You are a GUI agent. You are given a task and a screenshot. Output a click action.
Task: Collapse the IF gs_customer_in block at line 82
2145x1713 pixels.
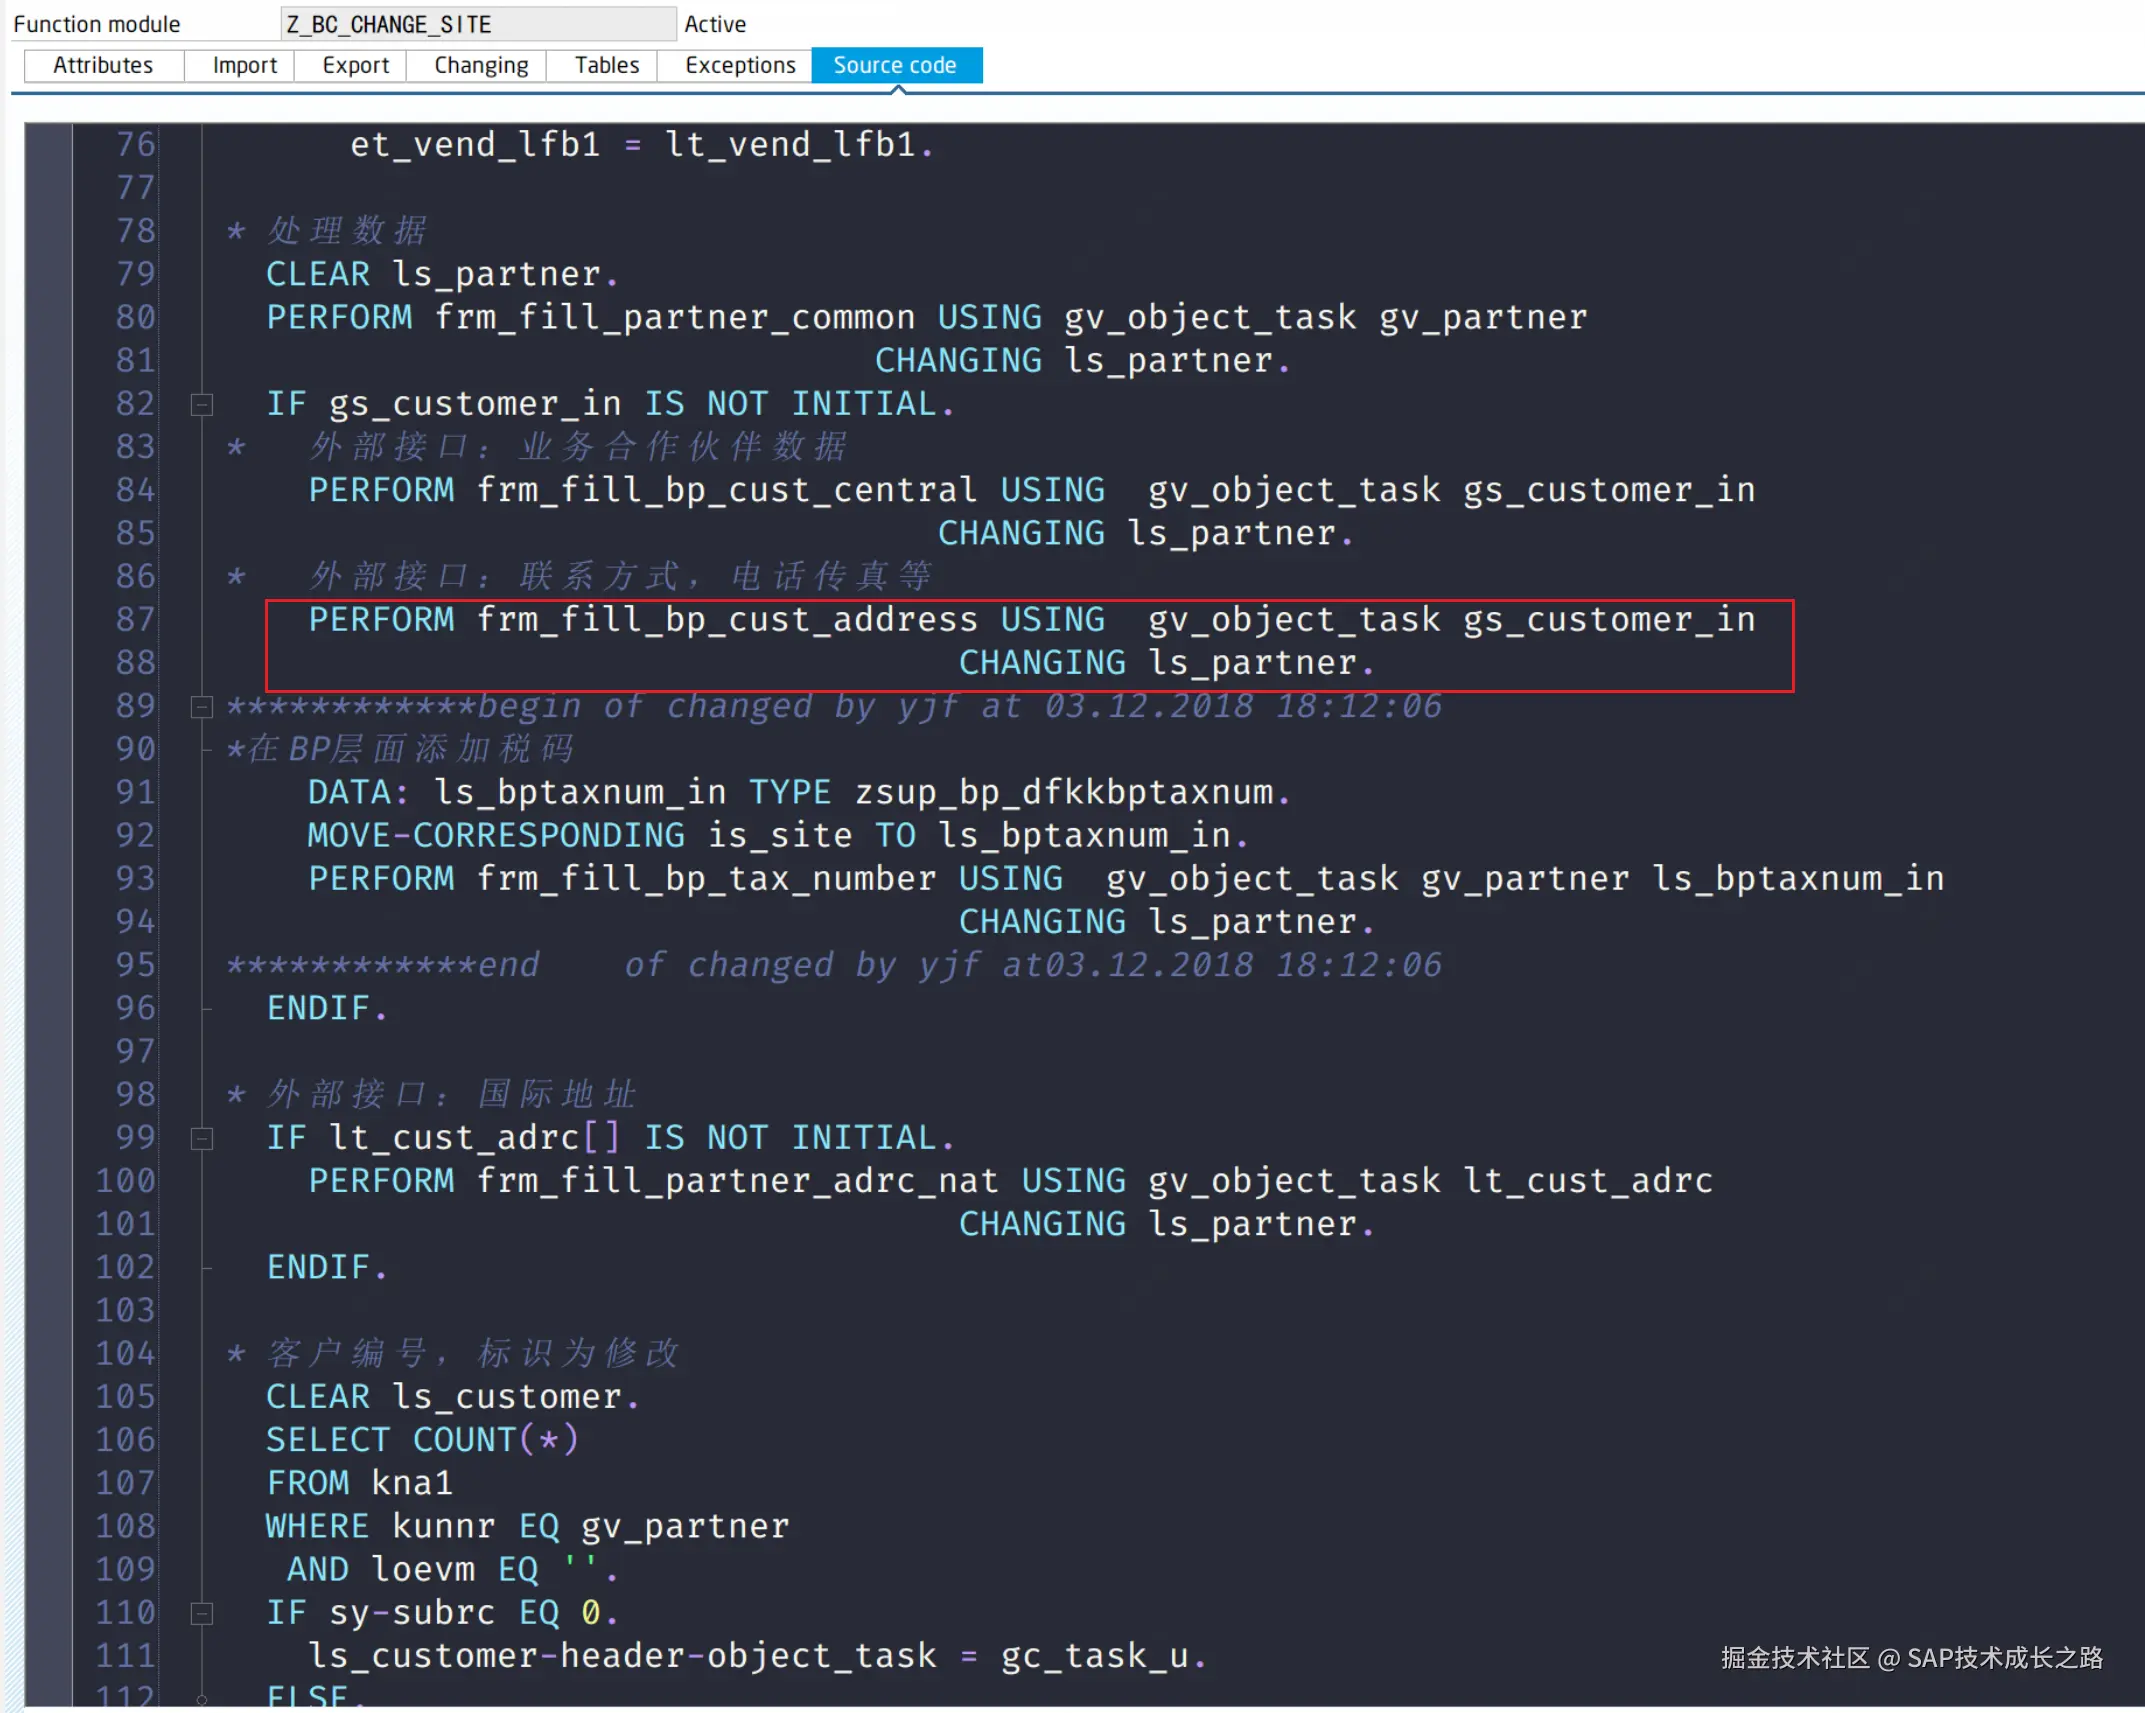[202, 404]
